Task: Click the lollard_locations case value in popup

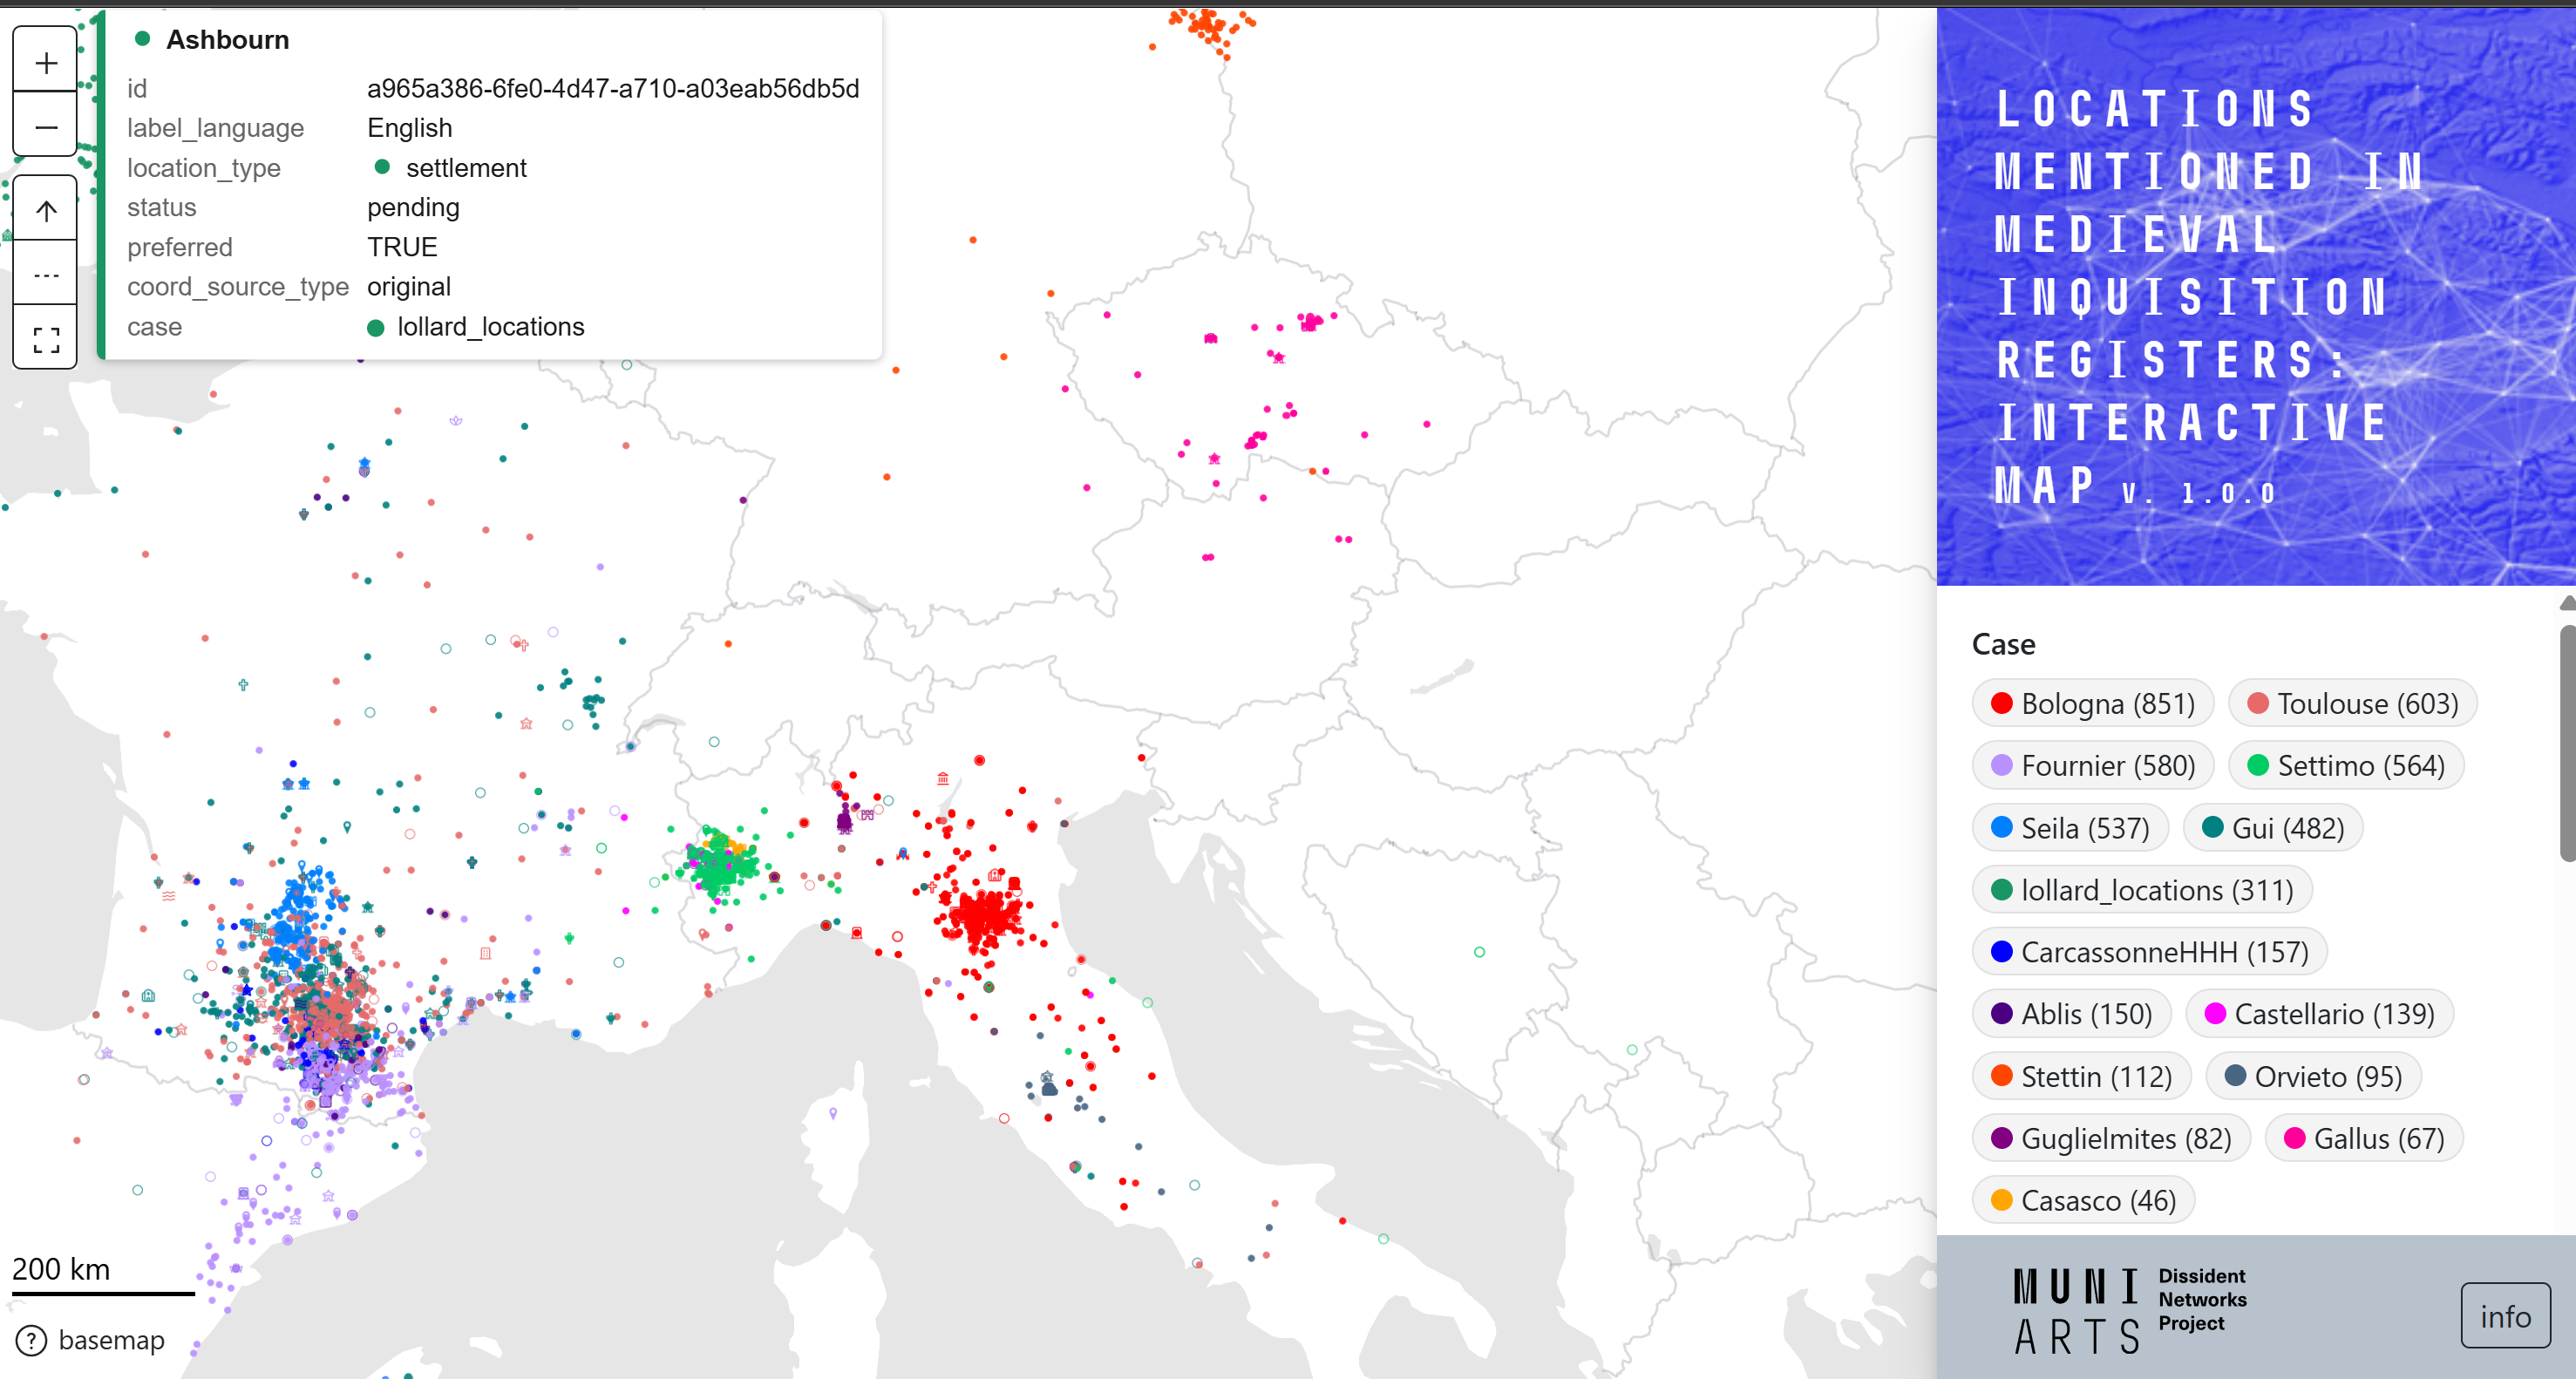Action: coord(490,327)
